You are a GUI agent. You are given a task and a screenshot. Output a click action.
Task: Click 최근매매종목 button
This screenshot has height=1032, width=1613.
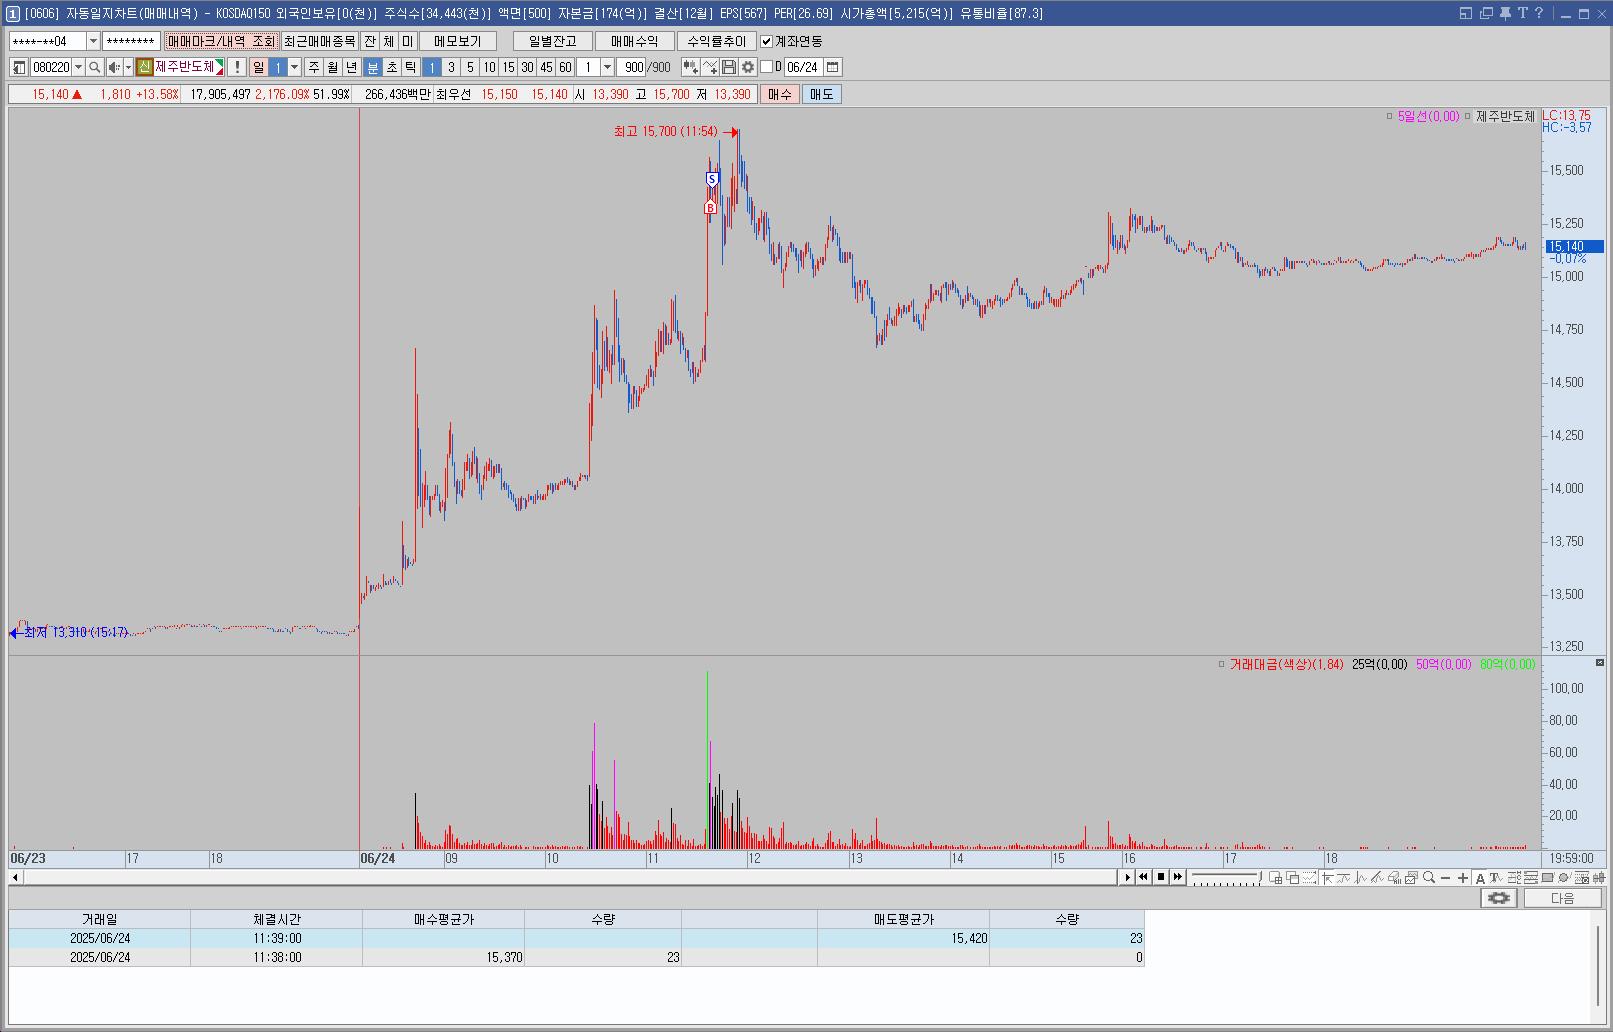319,41
